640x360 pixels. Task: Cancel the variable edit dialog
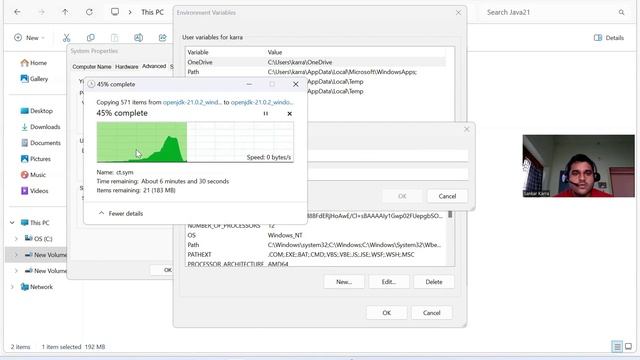pos(447,196)
